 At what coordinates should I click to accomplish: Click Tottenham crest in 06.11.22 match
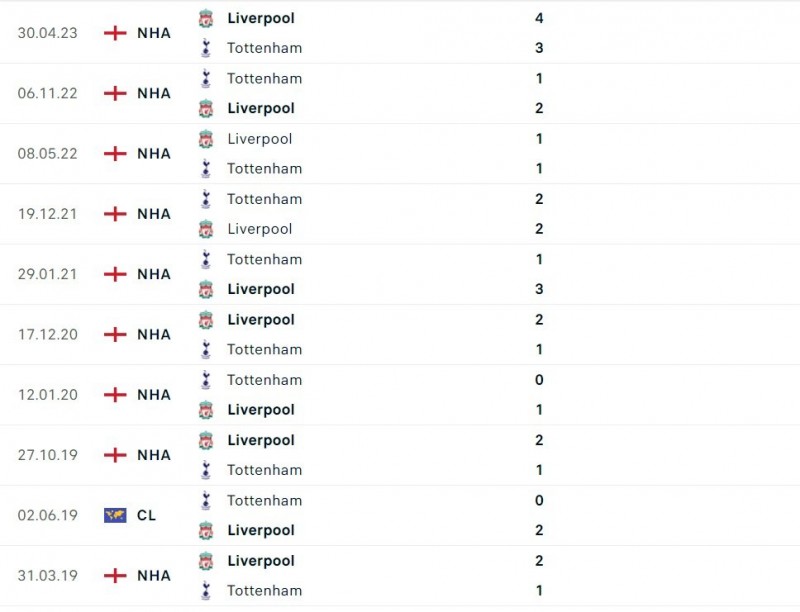(x=205, y=78)
